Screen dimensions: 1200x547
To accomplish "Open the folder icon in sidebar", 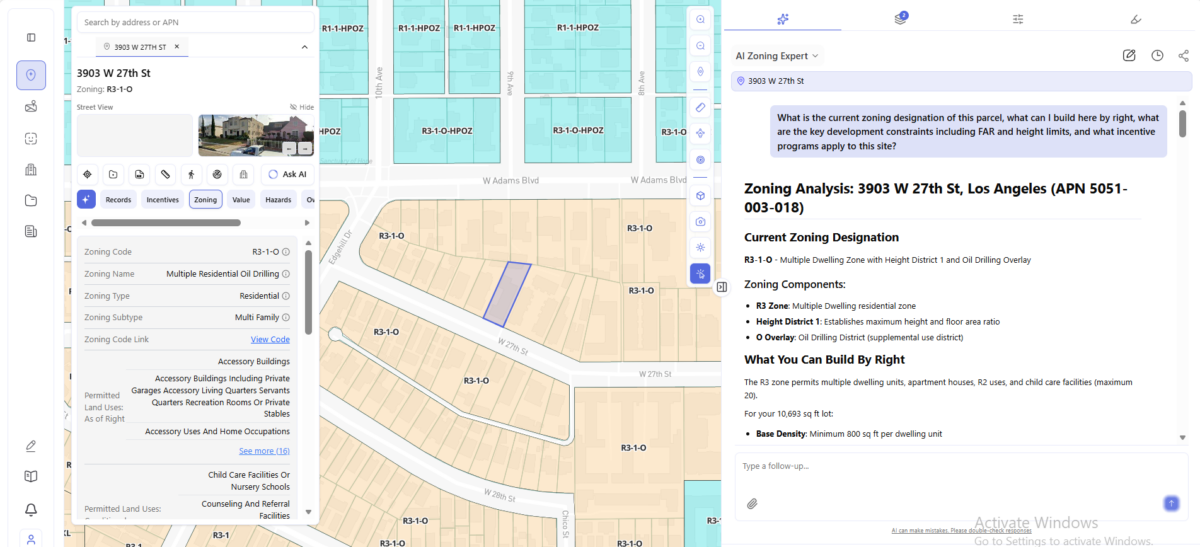I will (31, 200).
